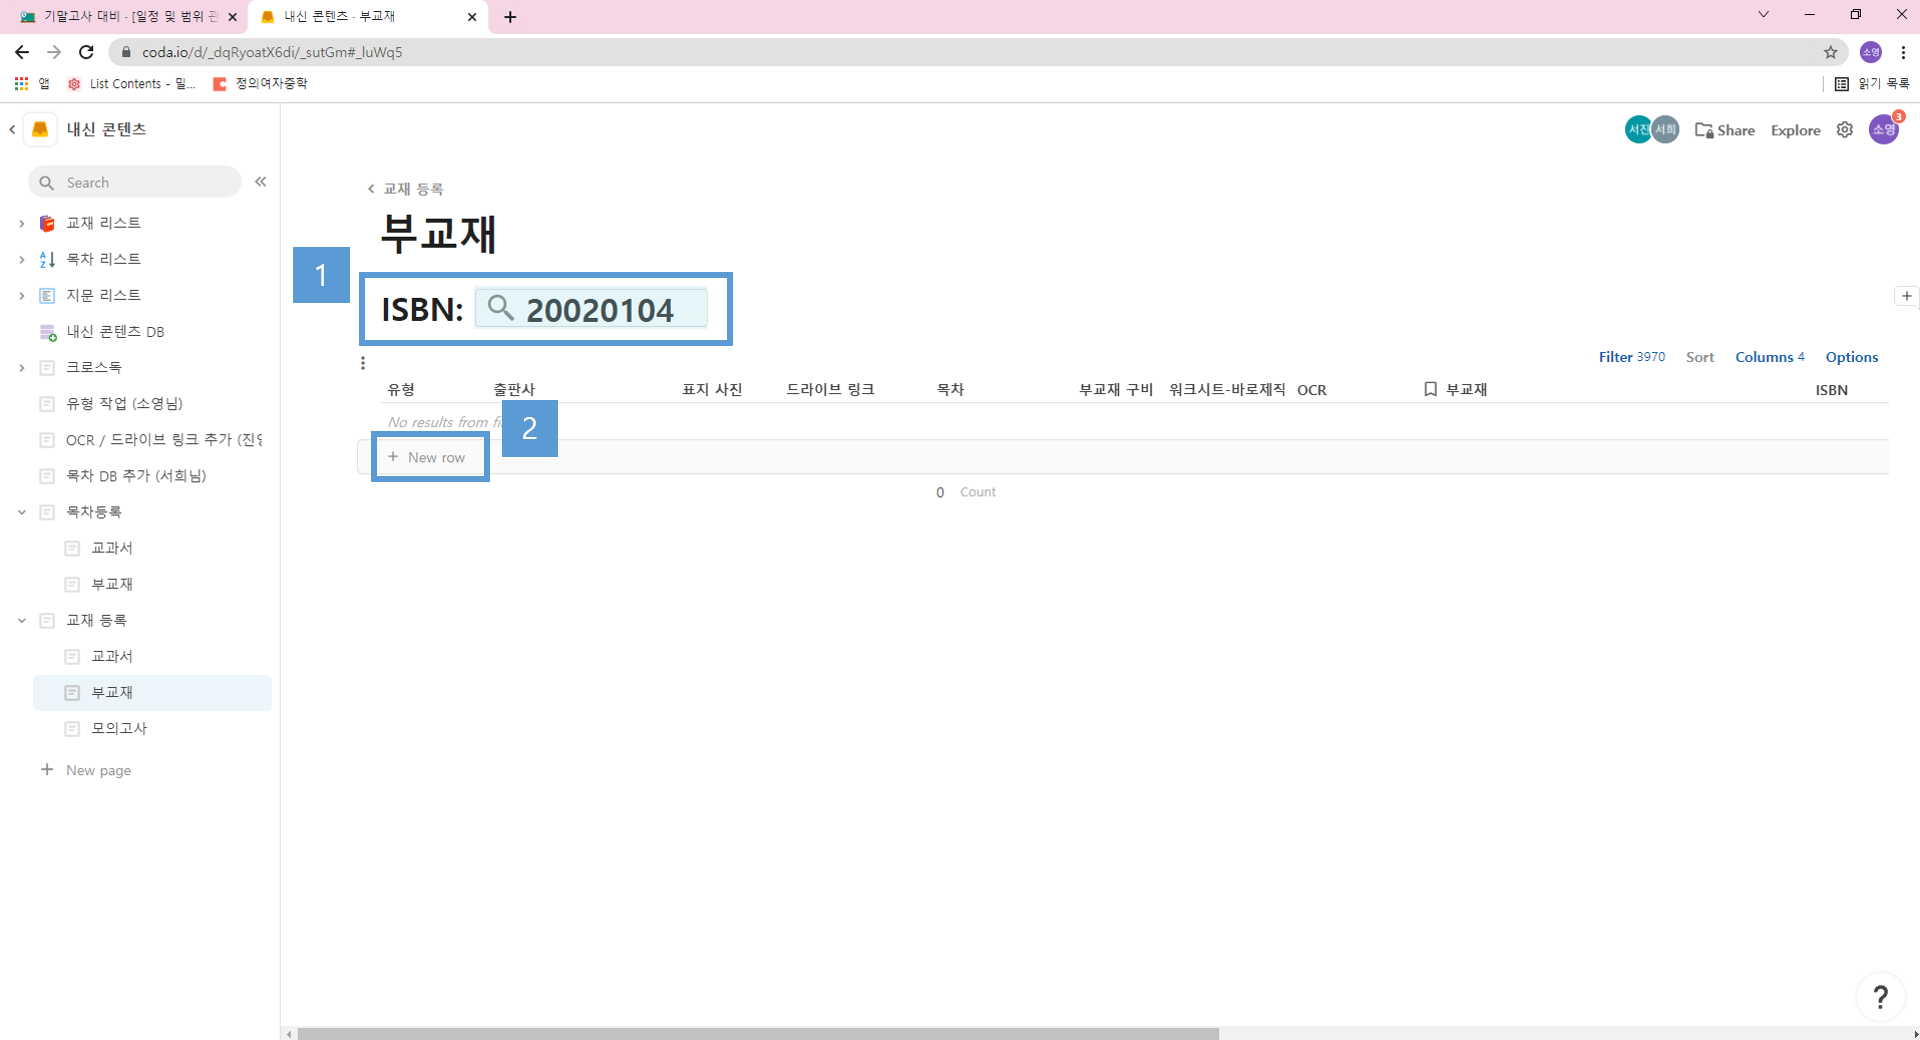
Task: Click the 표지 사진 column header
Action: tap(712, 389)
